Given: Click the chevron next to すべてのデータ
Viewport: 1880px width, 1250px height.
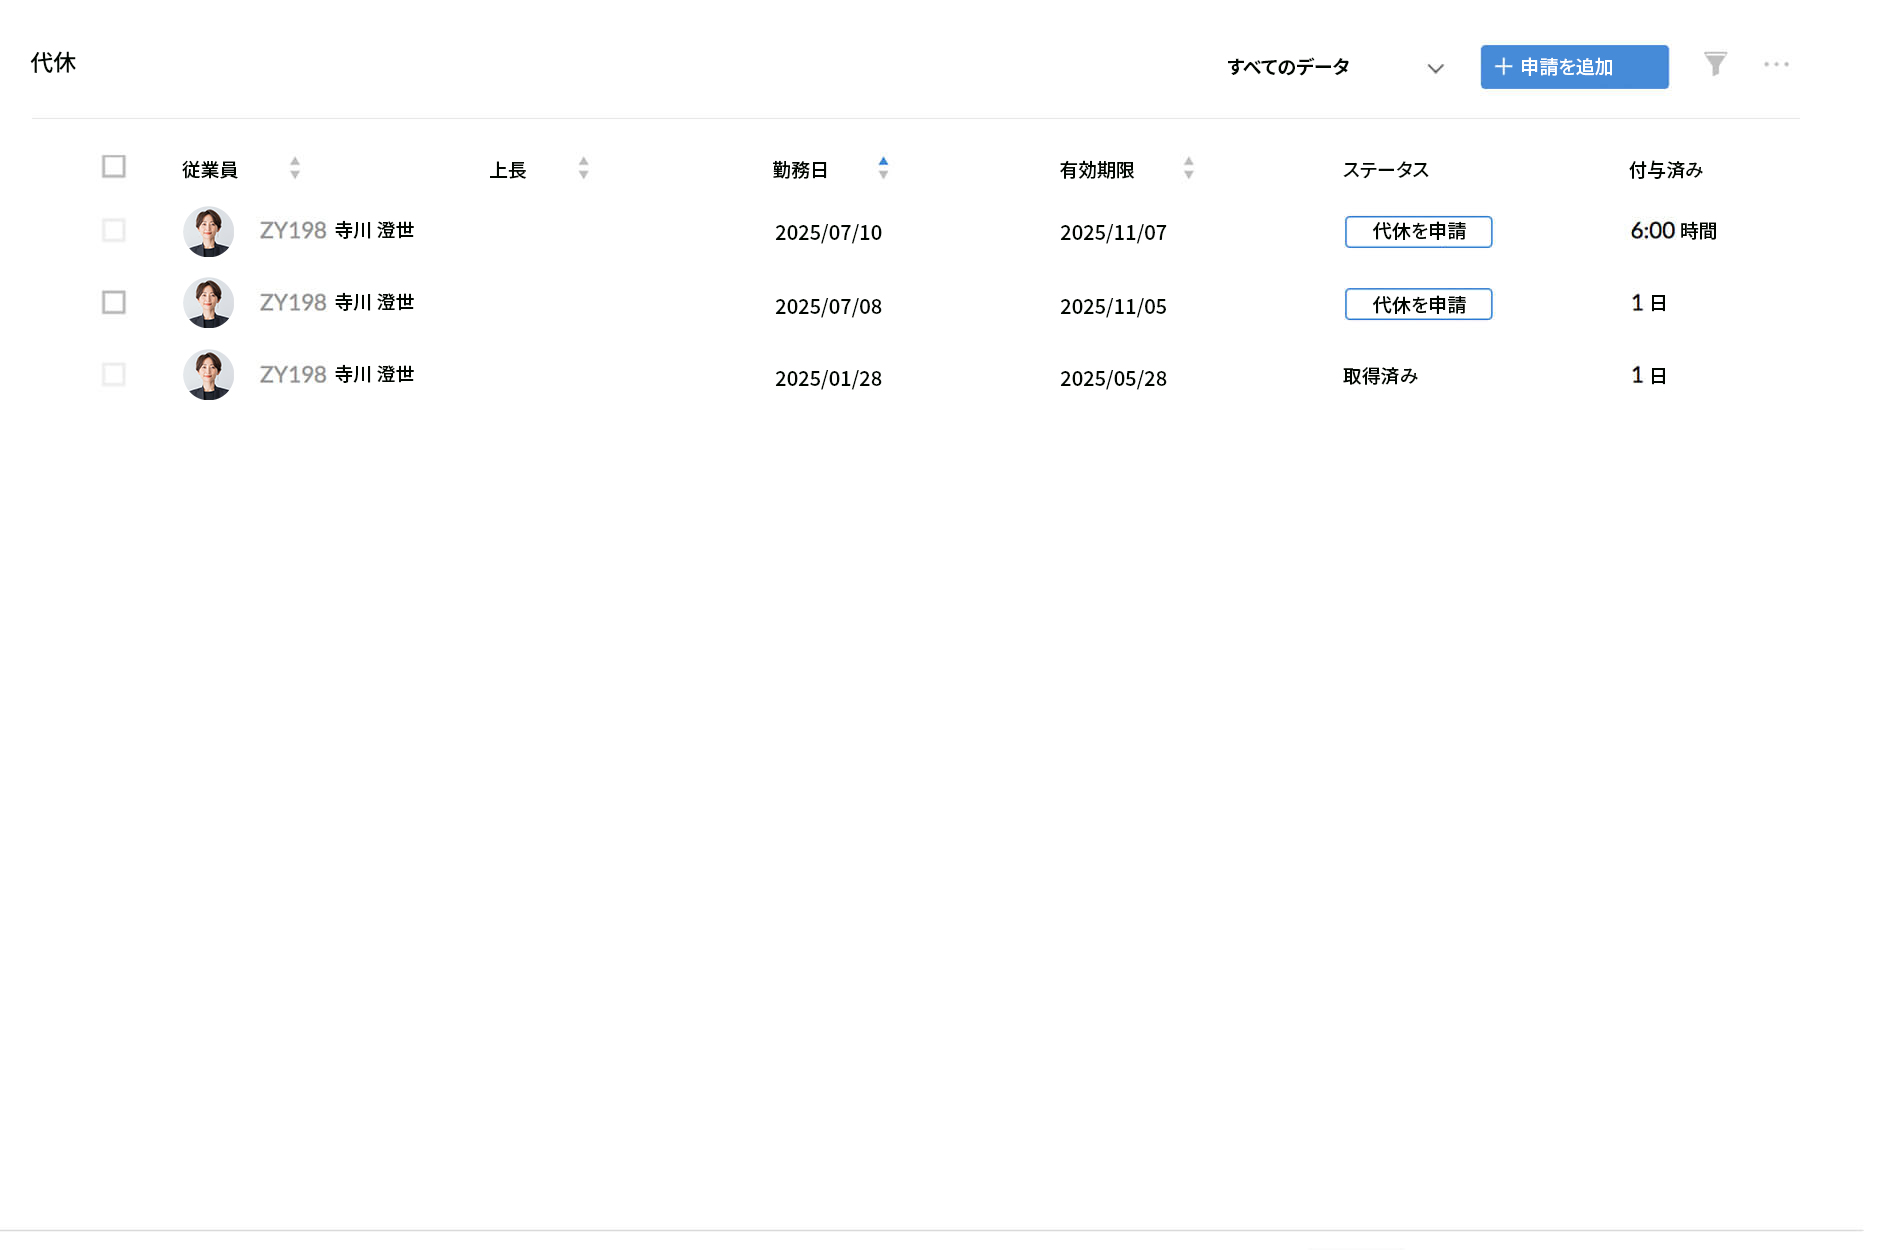Looking at the screenshot, I should pos(1435,68).
